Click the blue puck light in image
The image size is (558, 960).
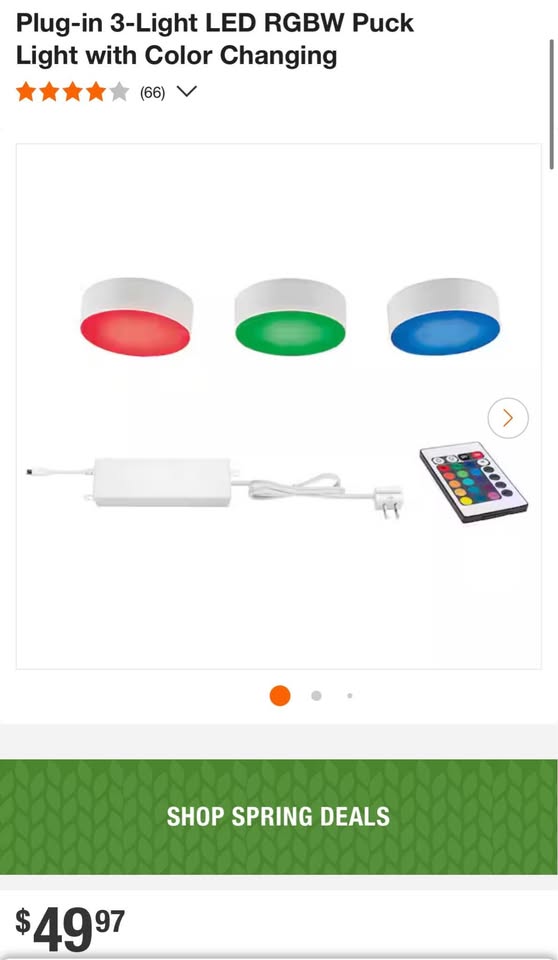tap(444, 317)
